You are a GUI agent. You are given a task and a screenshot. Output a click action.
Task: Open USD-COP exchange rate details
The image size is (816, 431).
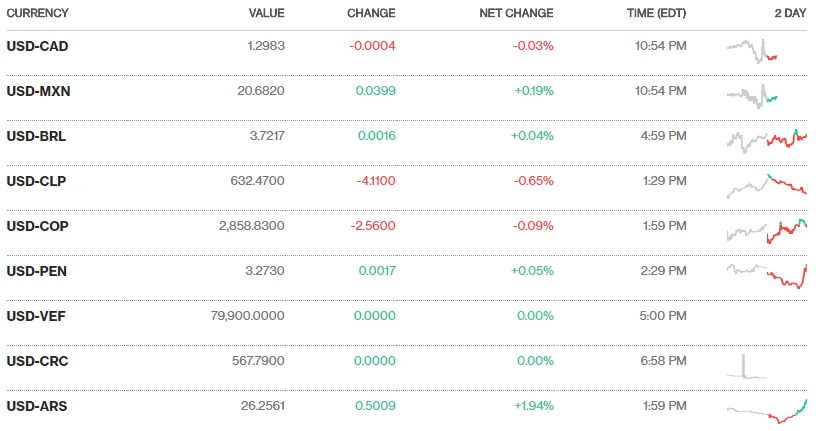(37, 226)
